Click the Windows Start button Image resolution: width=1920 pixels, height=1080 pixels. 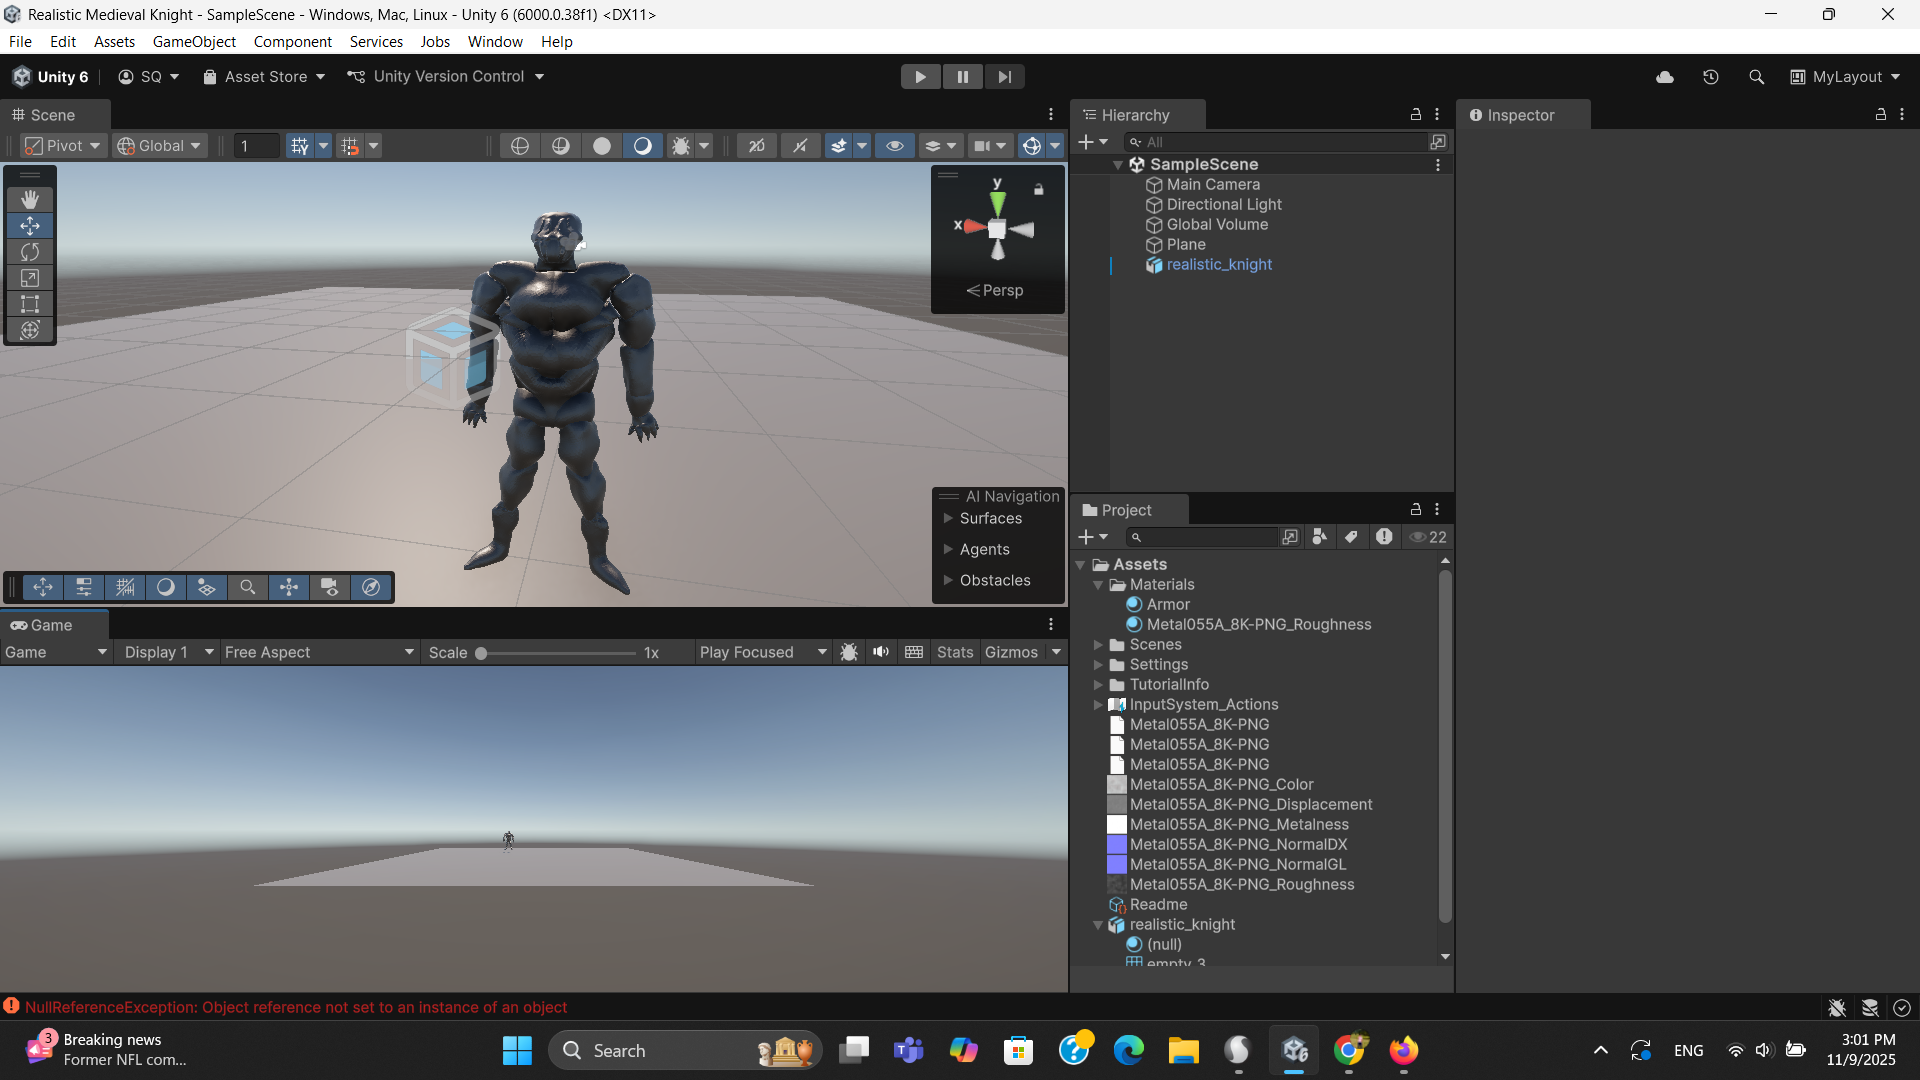(x=517, y=1050)
